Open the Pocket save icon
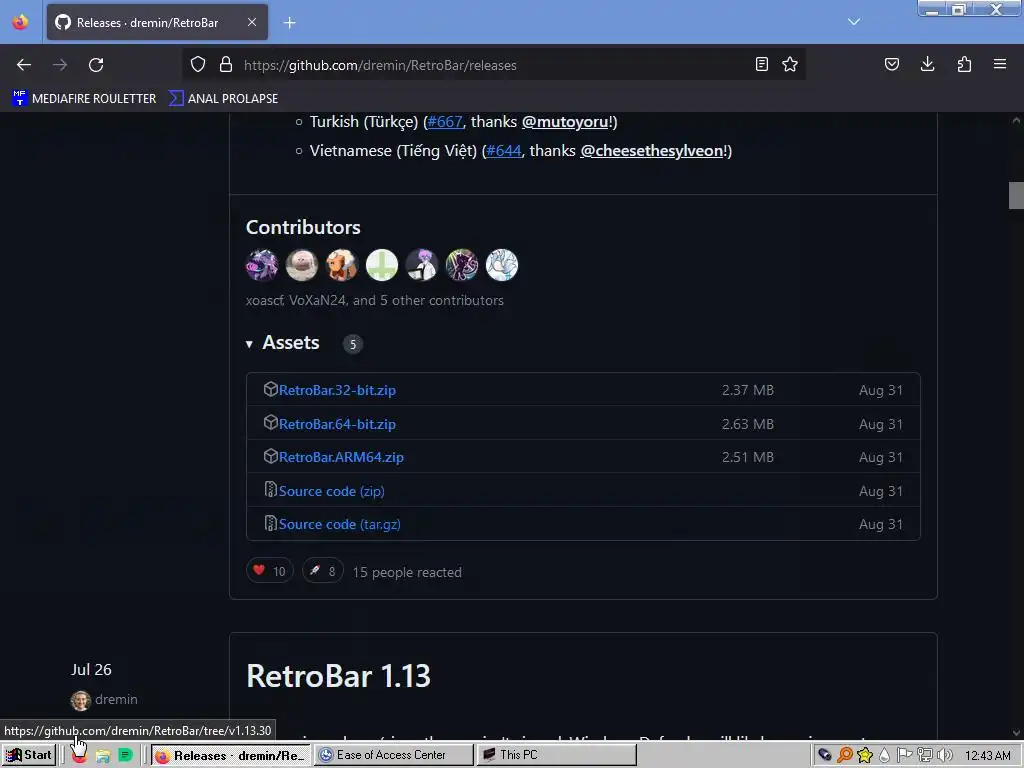The width and height of the screenshot is (1024, 768). point(891,64)
